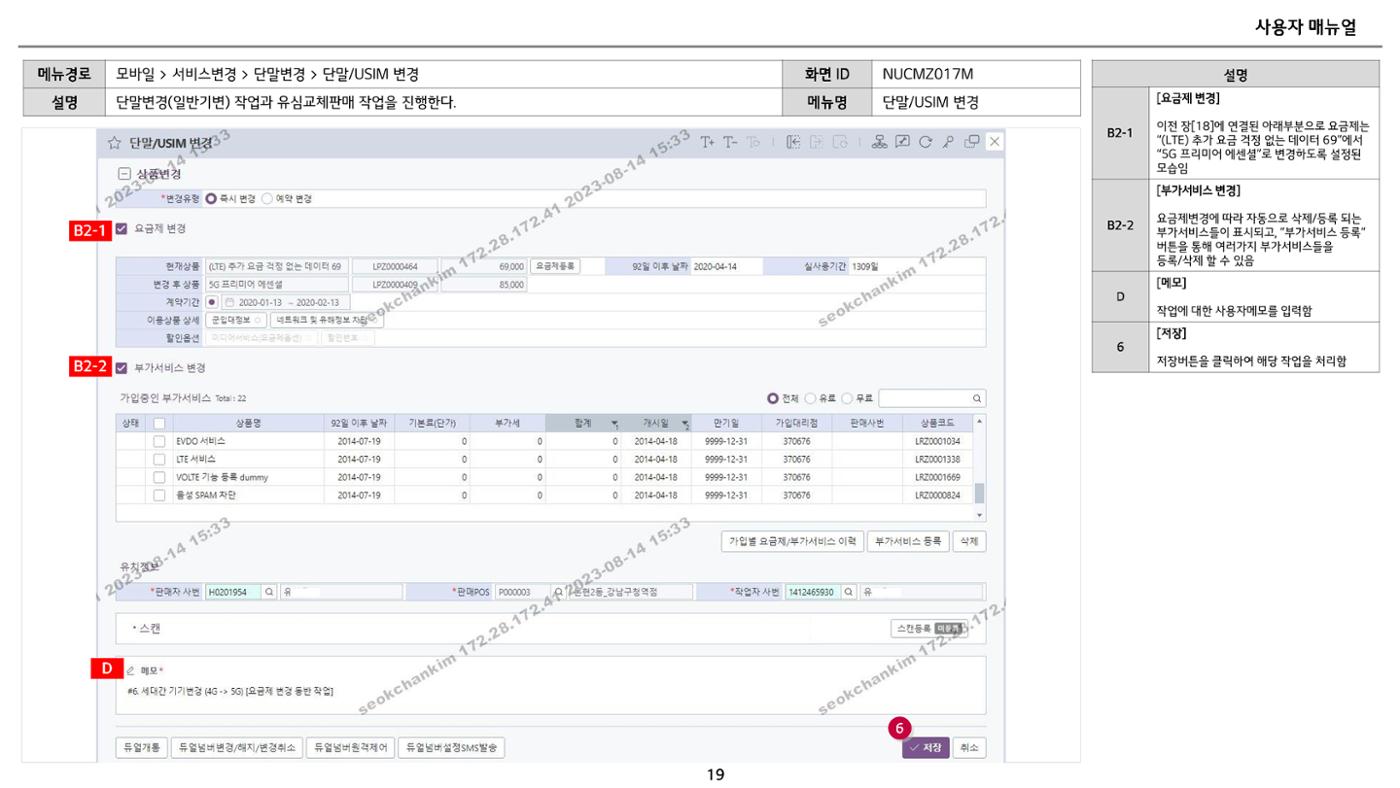Uncheck the 요금제 변경 checkbox
1400x788 pixels.
122,229
